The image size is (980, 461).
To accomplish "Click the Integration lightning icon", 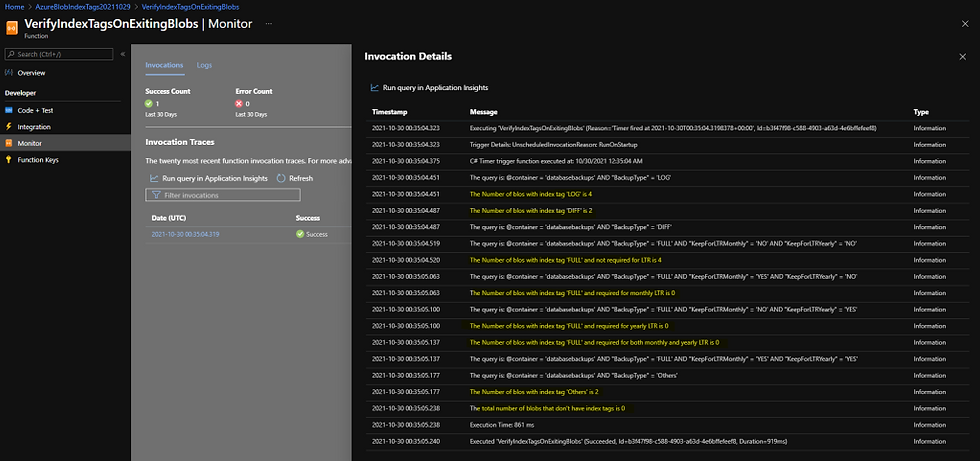I will point(9,127).
